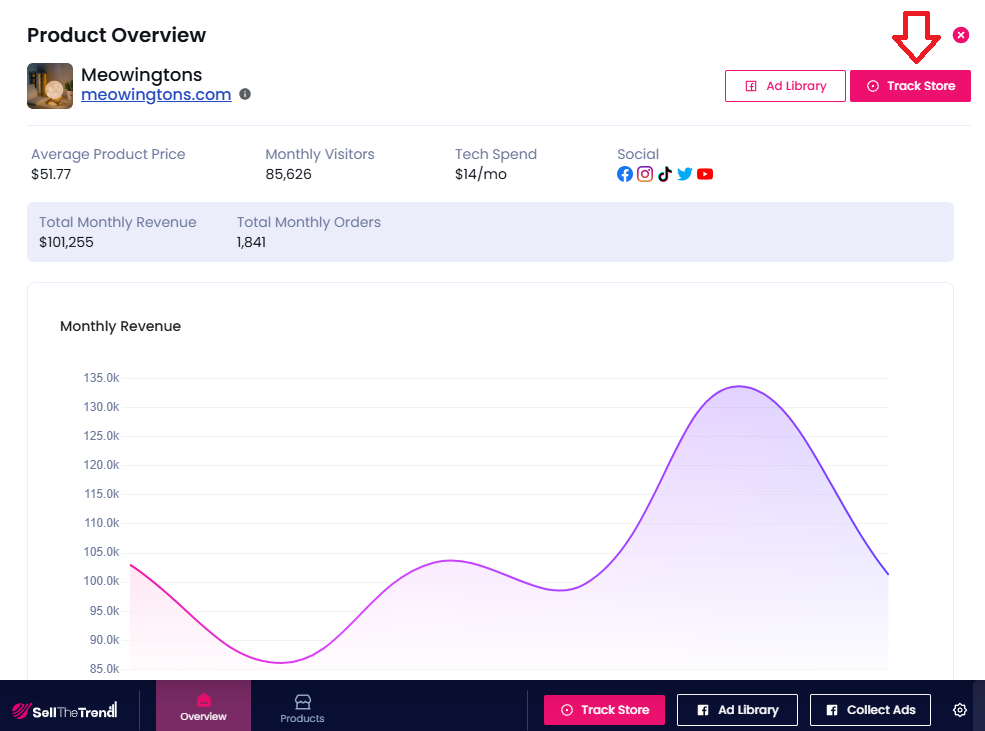The width and height of the screenshot is (985, 731).
Task: Click the top Track Store button
Action: (x=910, y=86)
